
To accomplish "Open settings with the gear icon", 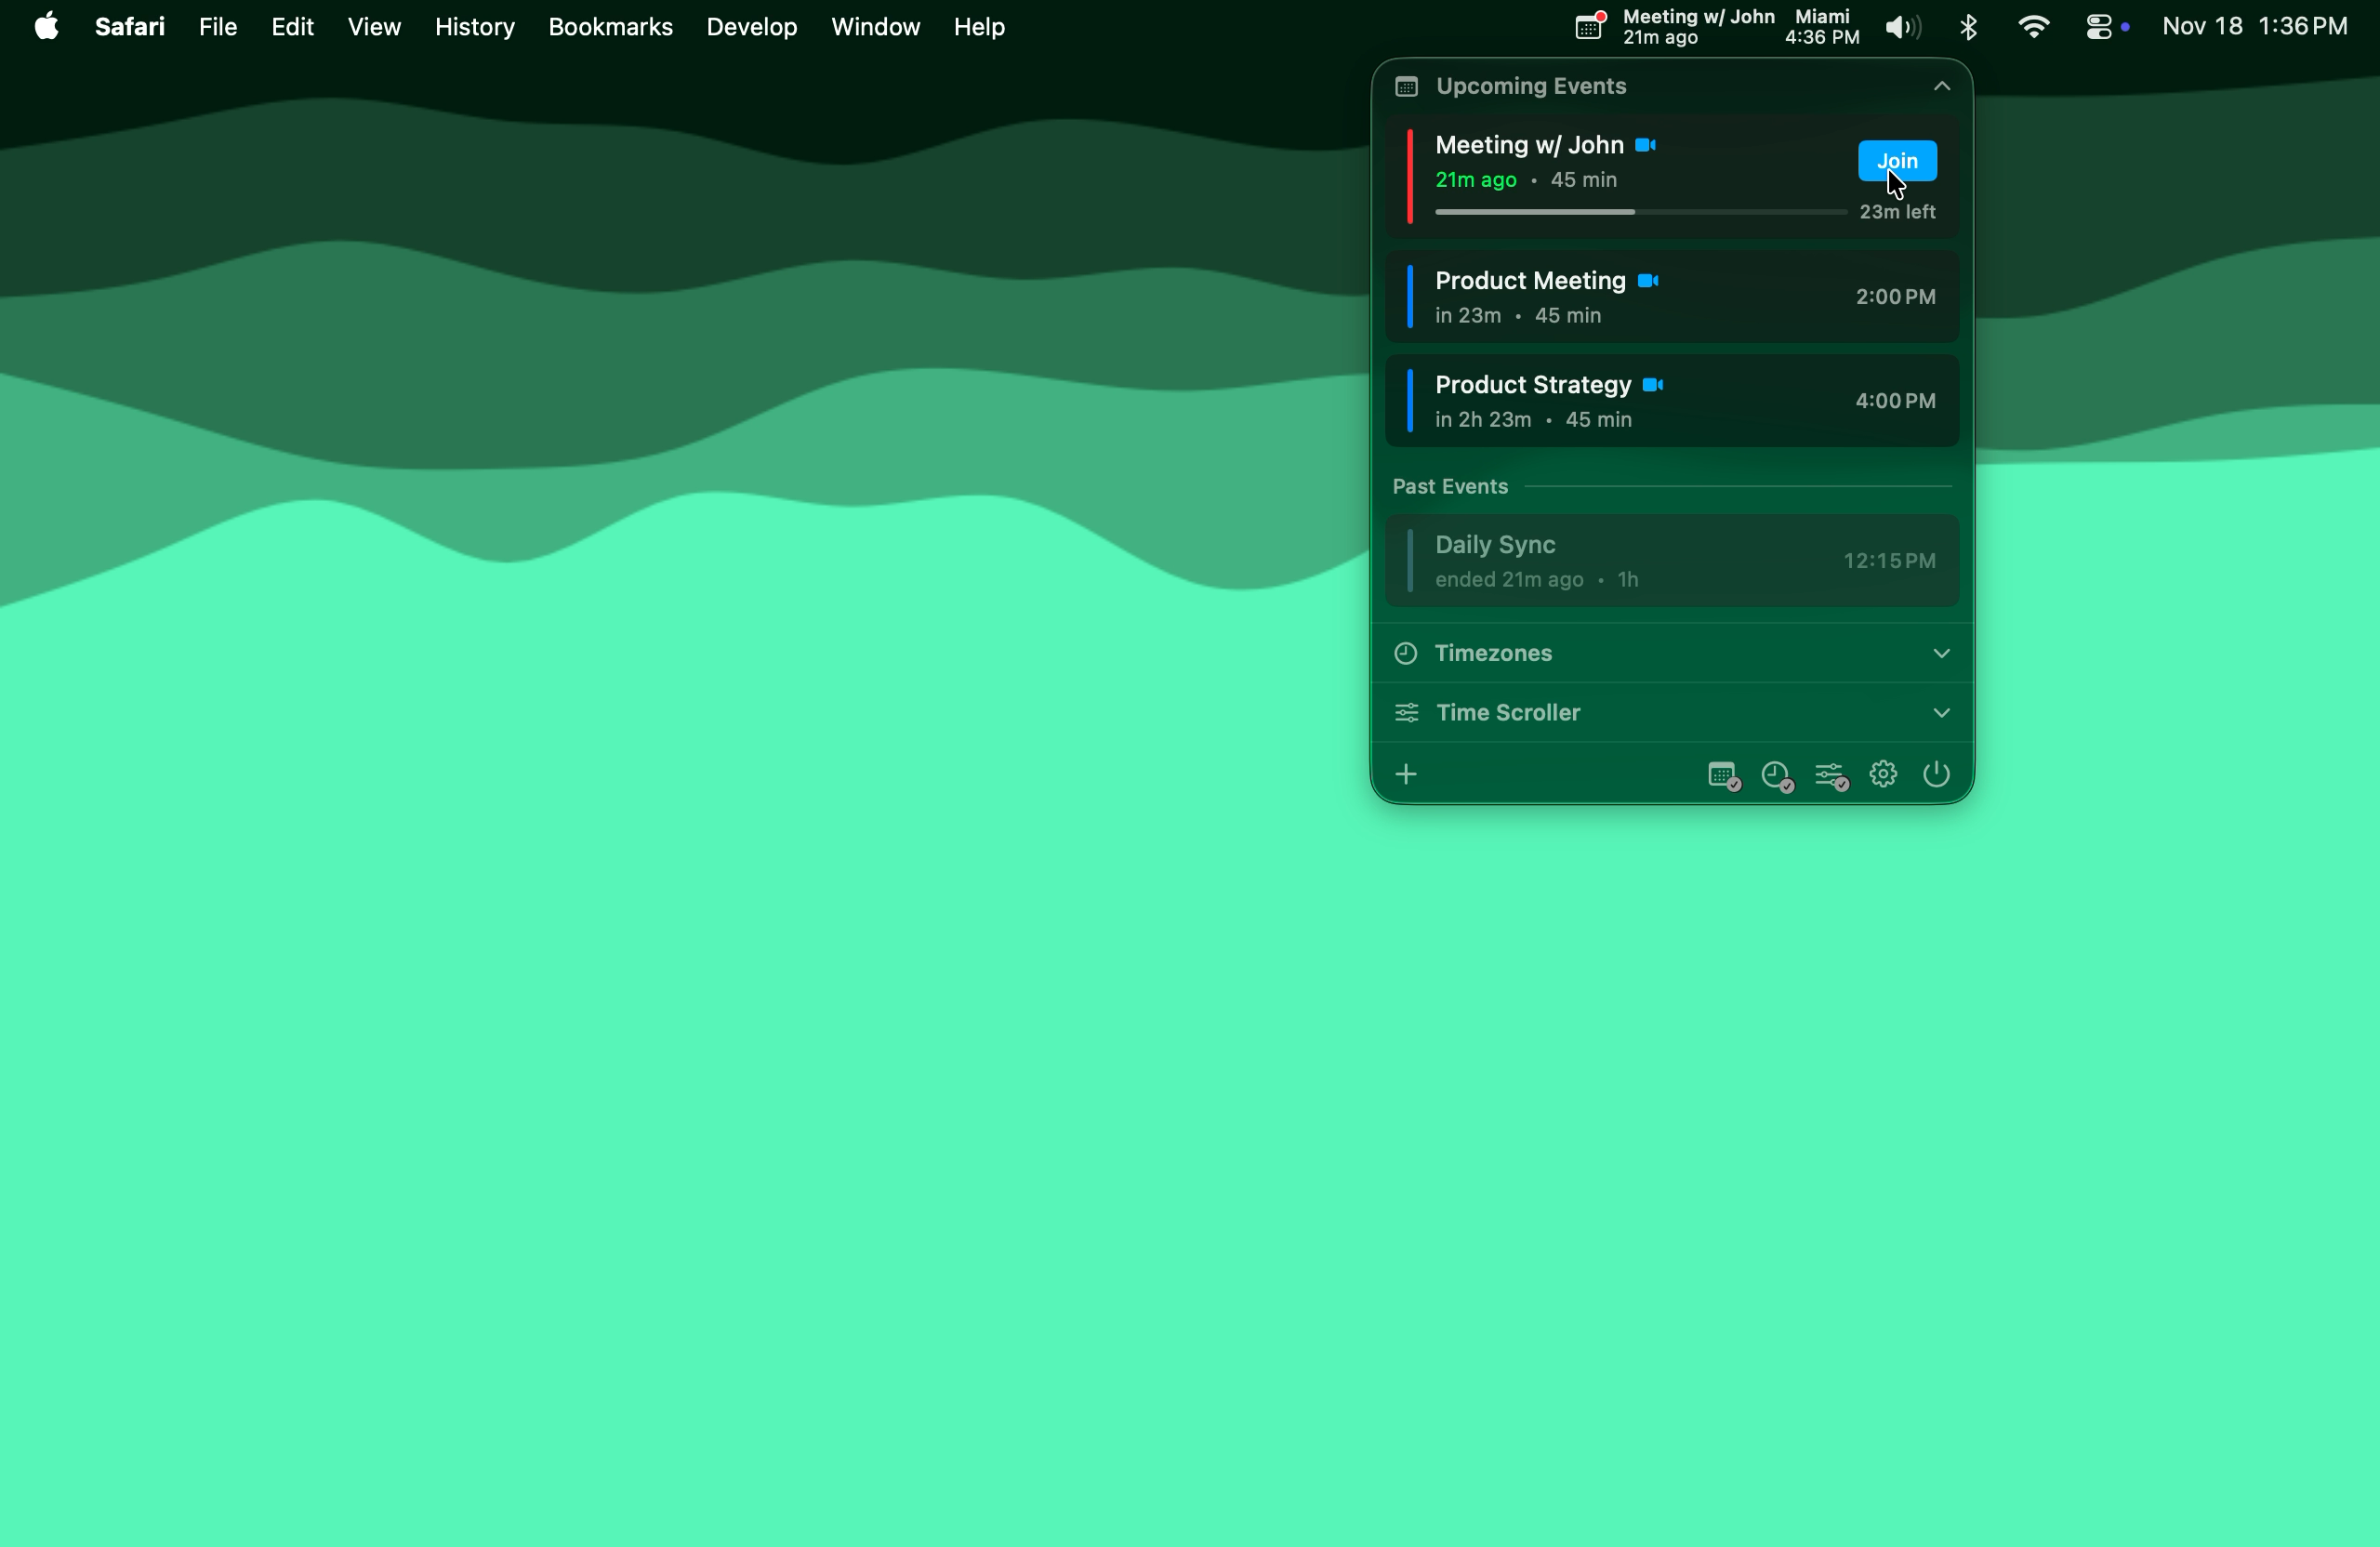I will tap(1883, 774).
